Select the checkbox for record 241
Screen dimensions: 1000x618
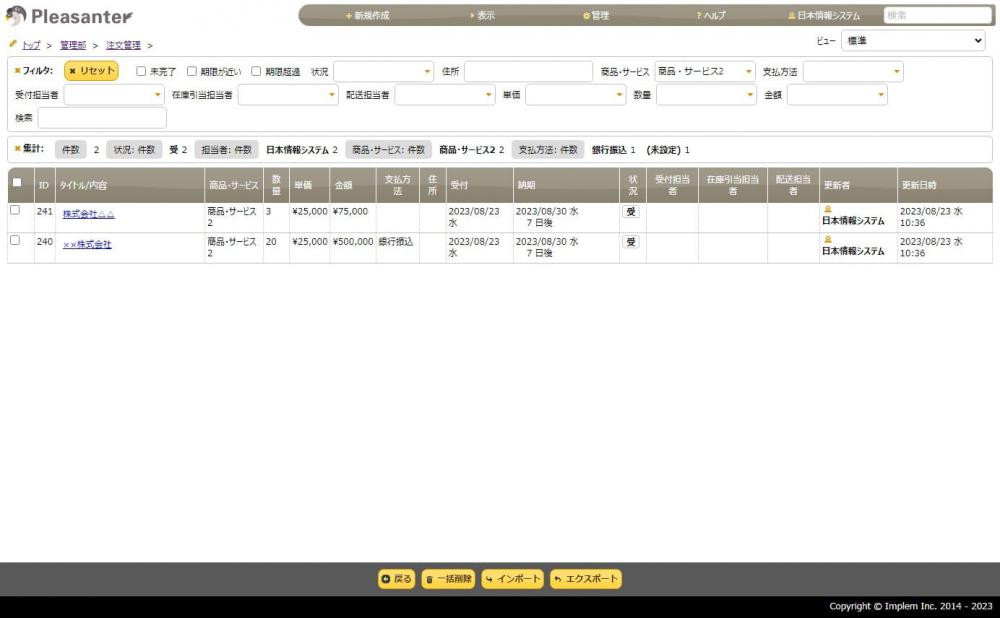(x=15, y=211)
